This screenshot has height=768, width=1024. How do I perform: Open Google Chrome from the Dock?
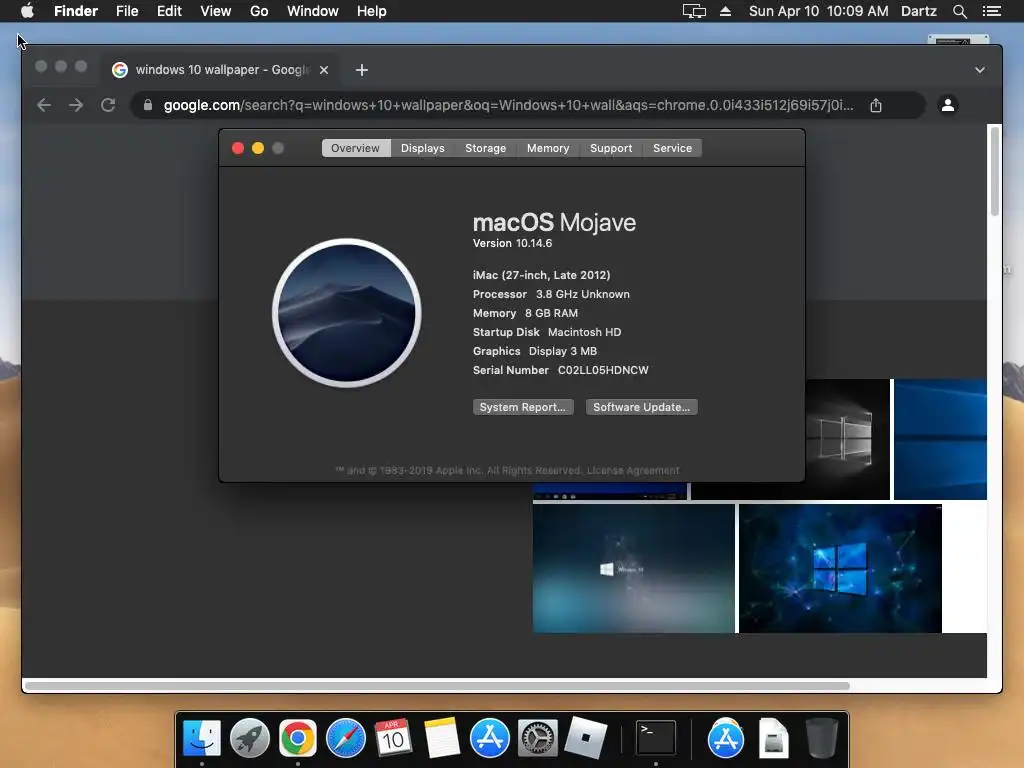point(298,739)
